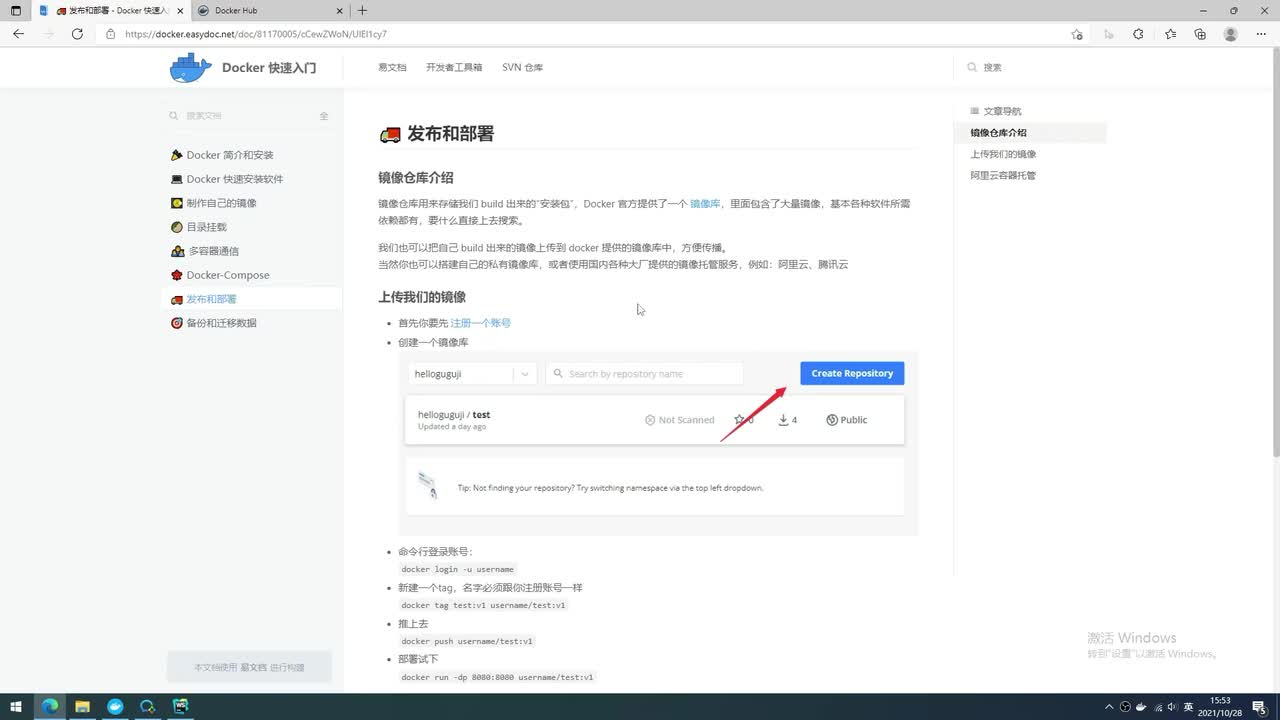Go back to the previous page
Viewport: 1280px width, 720px height.
pyautogui.click(x=18, y=33)
